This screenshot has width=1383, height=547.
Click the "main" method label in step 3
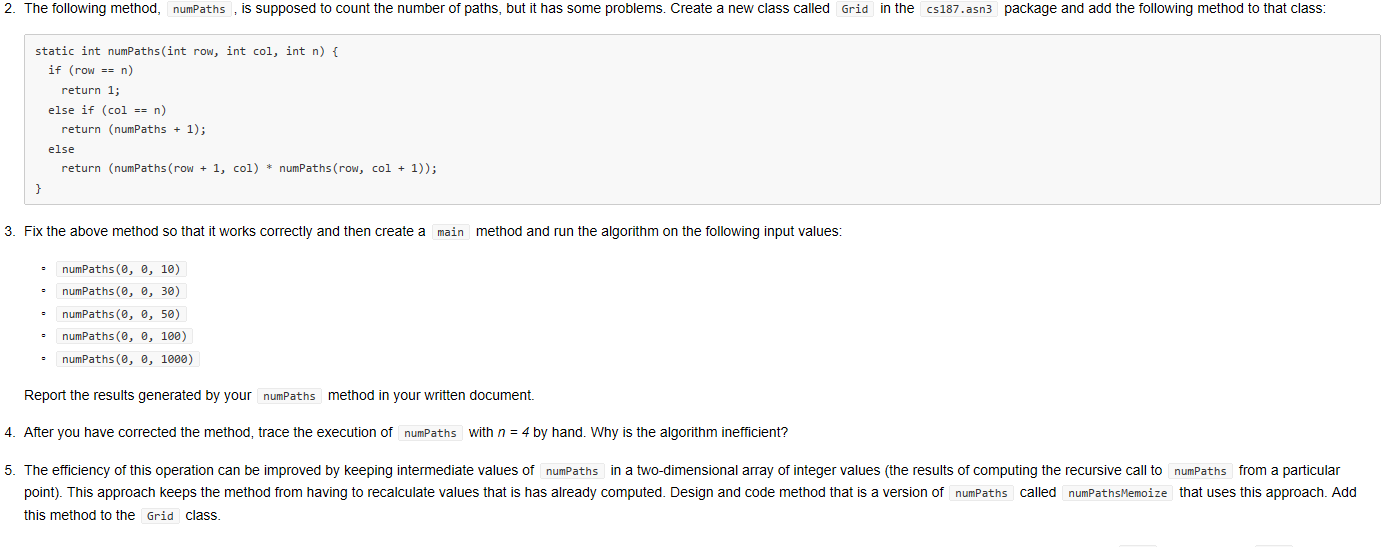pos(451,232)
